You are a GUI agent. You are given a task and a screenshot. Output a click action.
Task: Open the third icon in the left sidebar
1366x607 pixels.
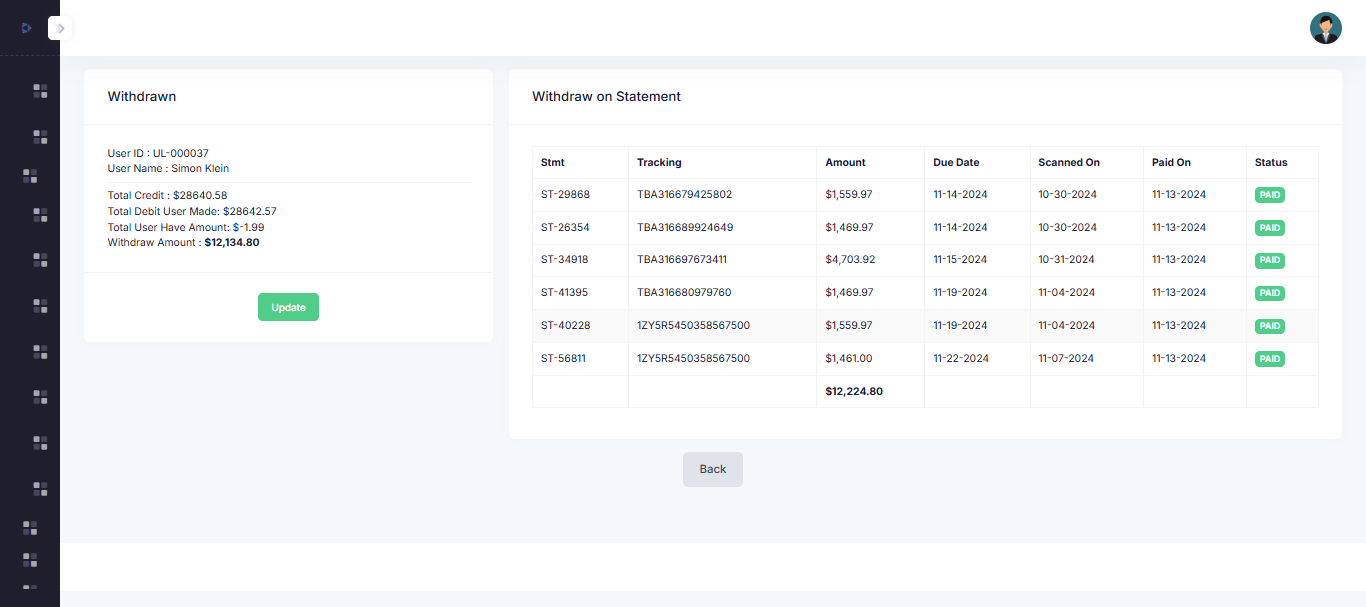coord(31,175)
